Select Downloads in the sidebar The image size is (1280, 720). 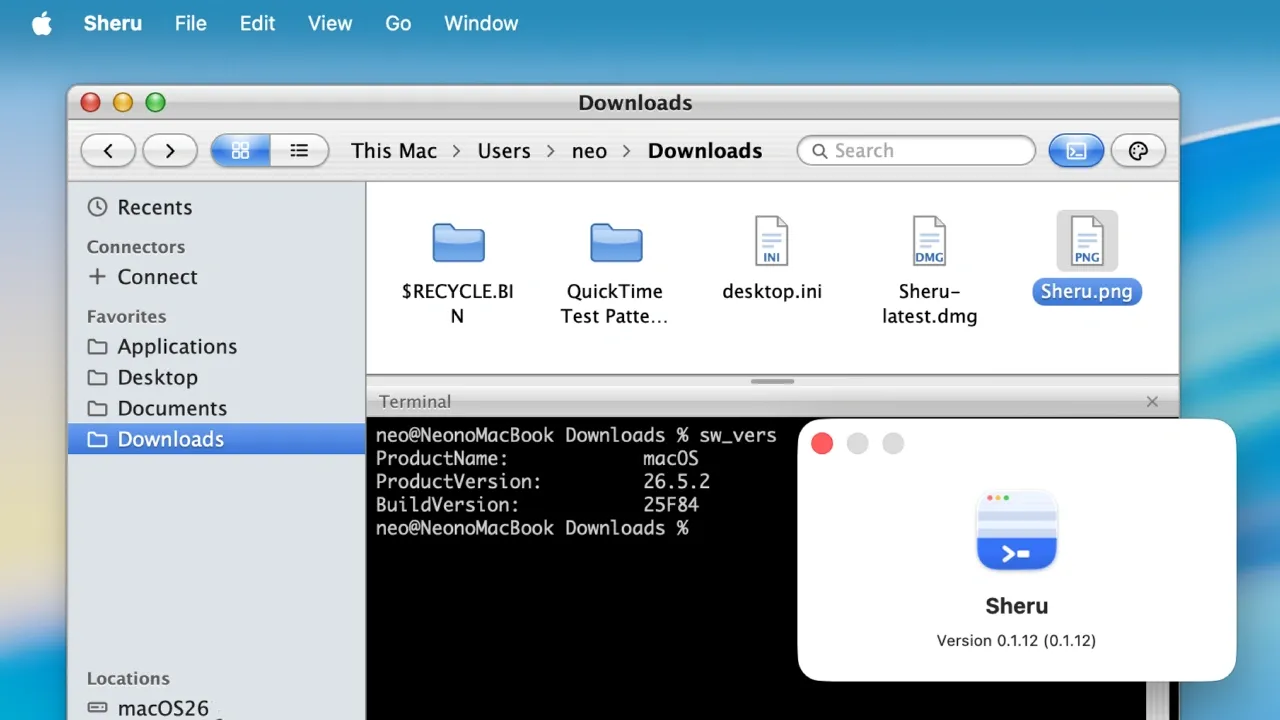tap(216, 439)
